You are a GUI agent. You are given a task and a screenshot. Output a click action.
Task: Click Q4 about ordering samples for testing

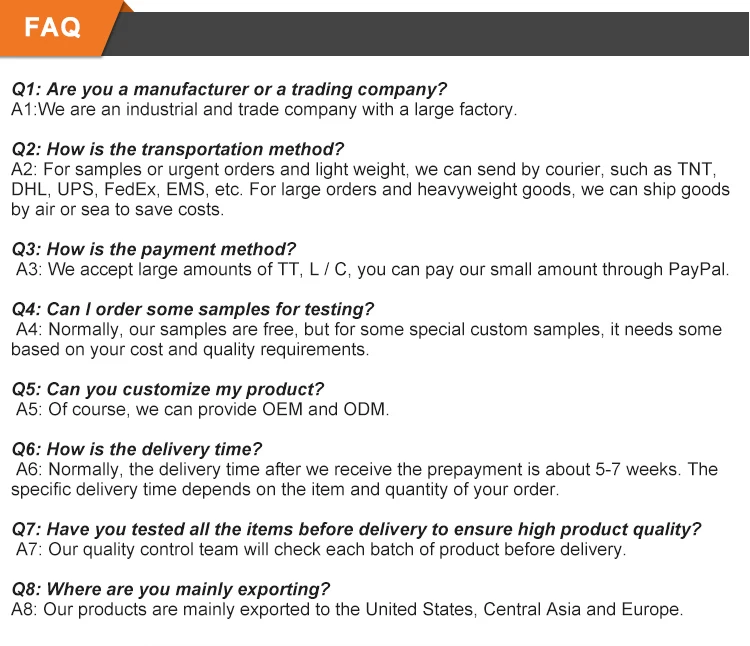click(192, 310)
